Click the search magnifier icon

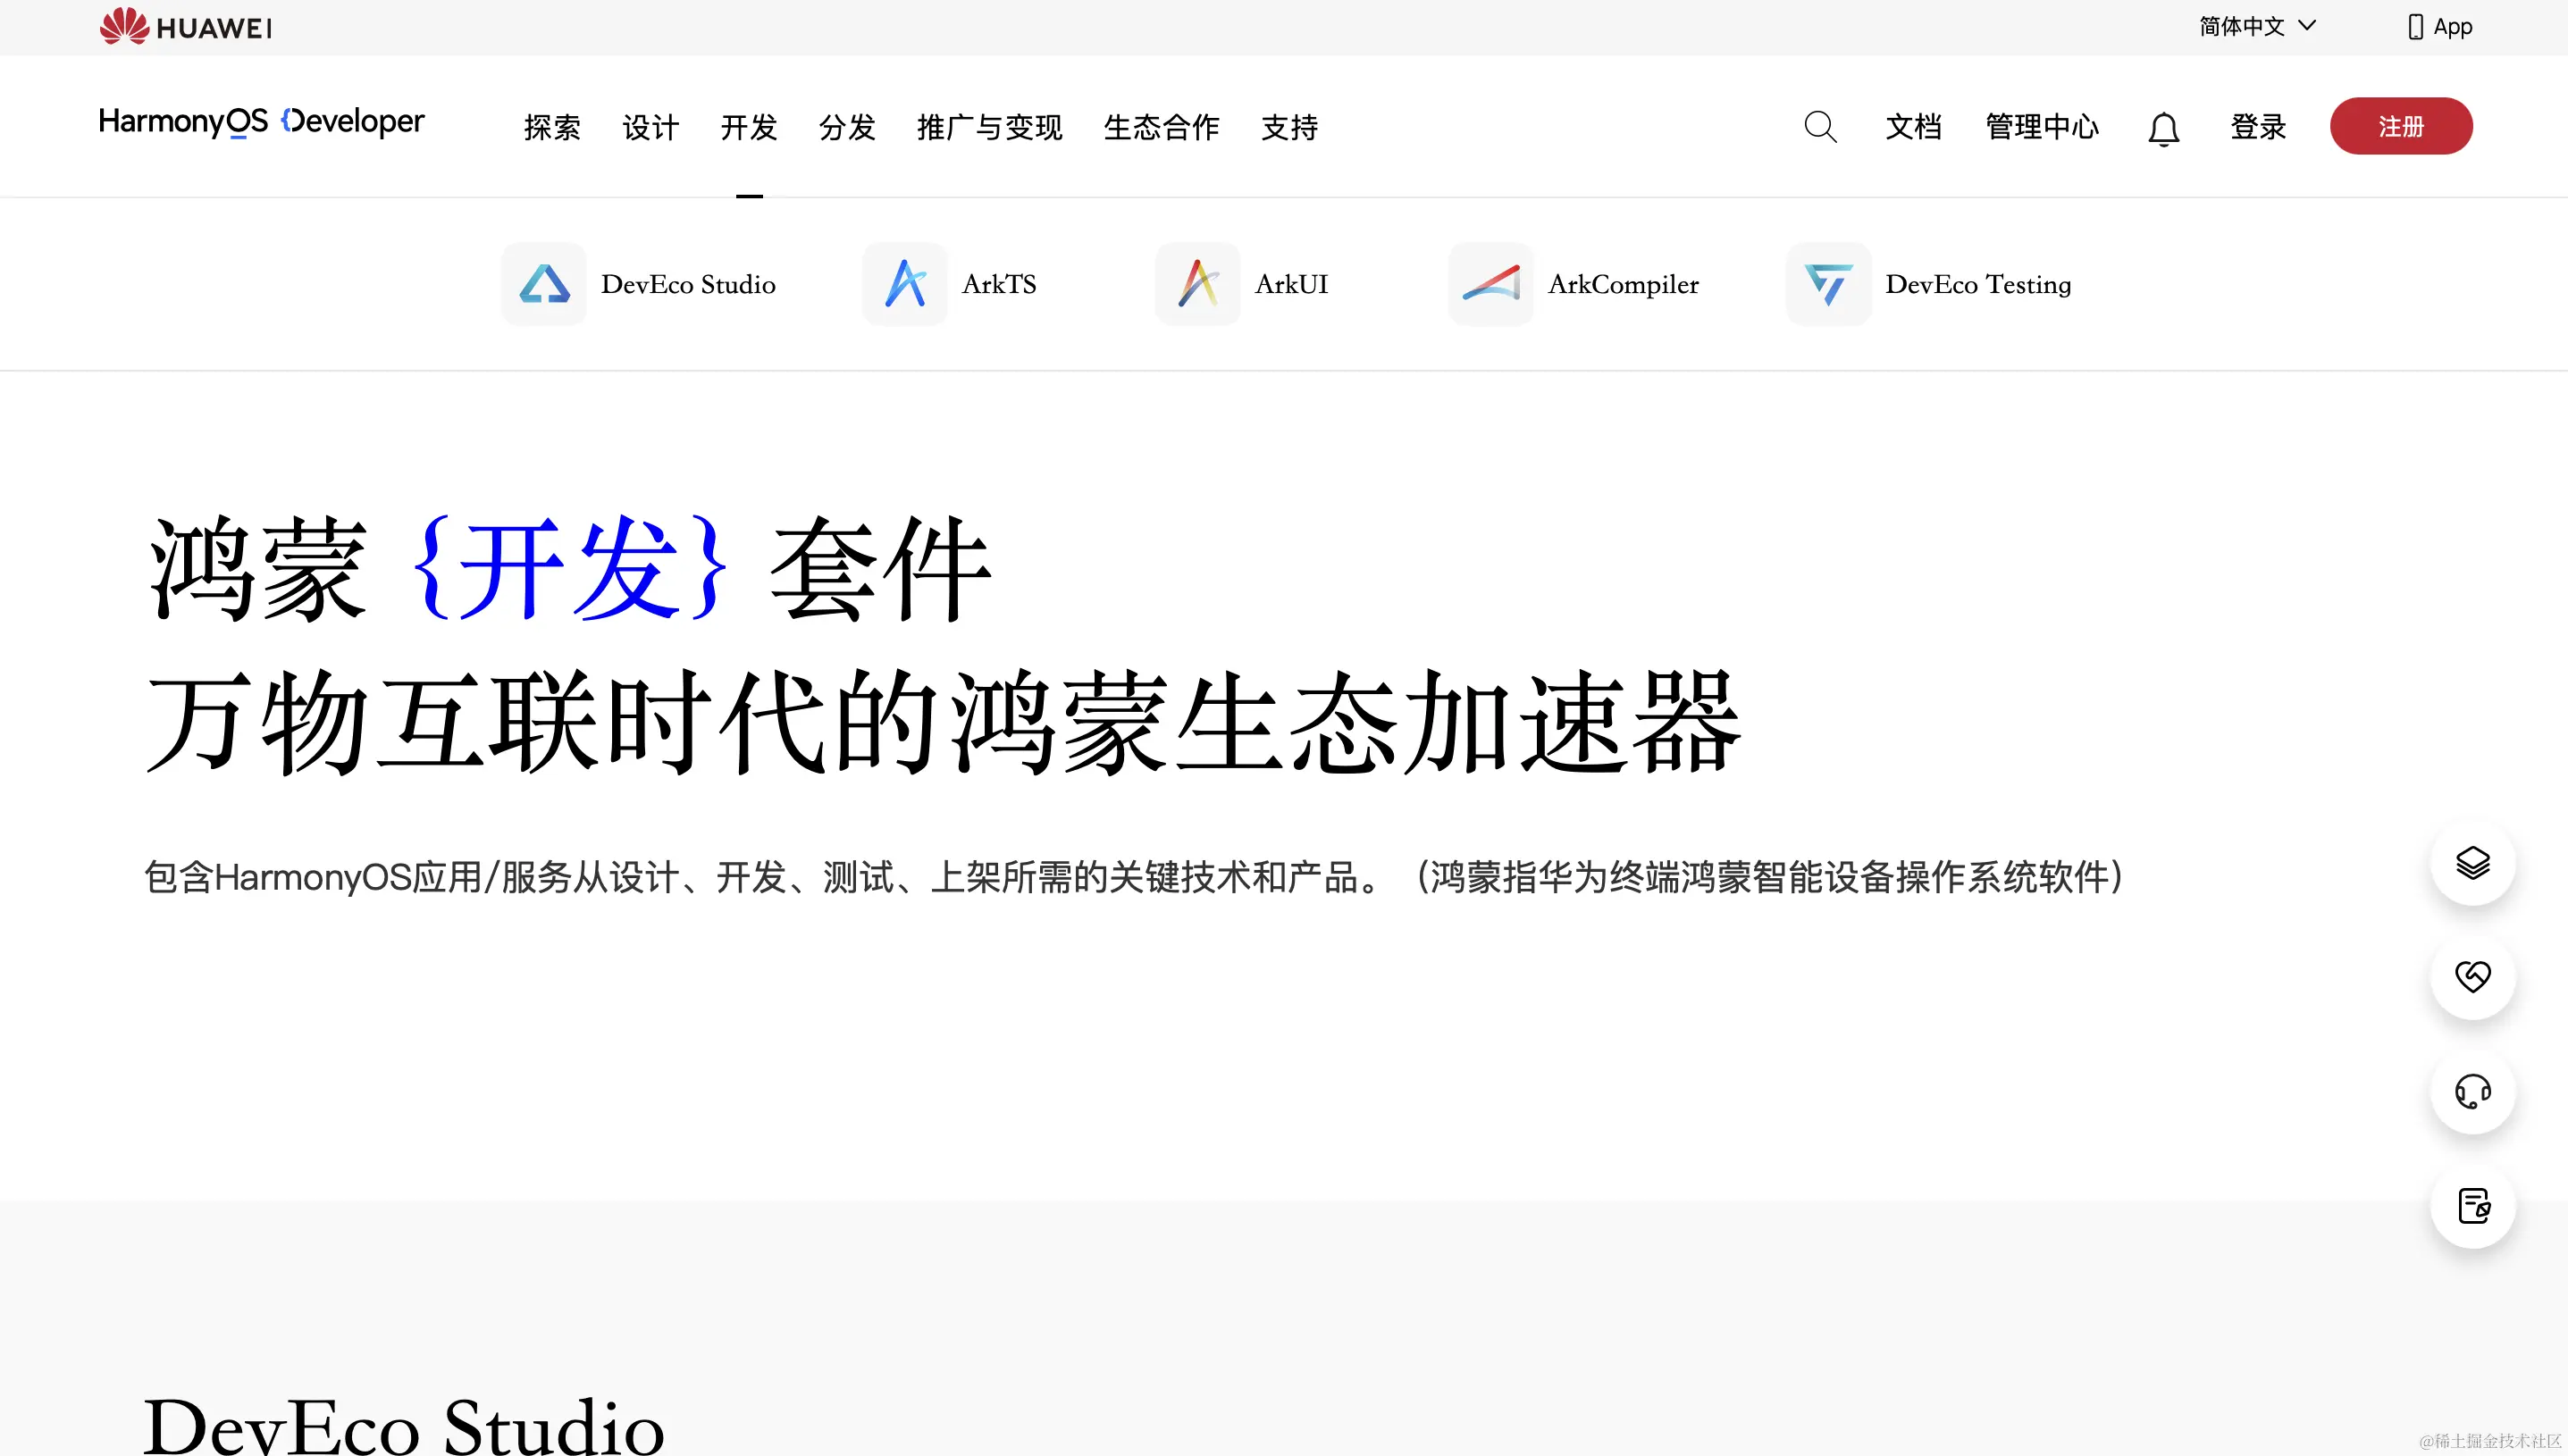coord(1820,127)
